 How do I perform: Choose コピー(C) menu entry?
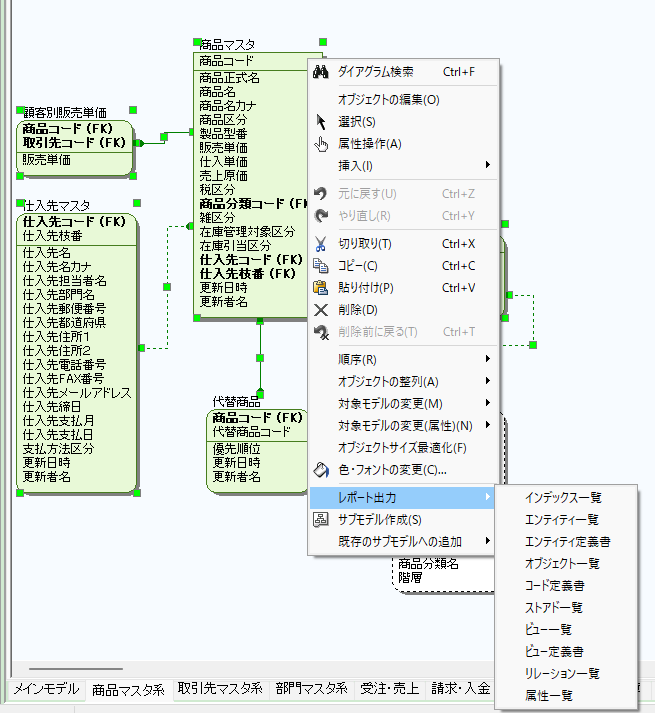(x=403, y=266)
